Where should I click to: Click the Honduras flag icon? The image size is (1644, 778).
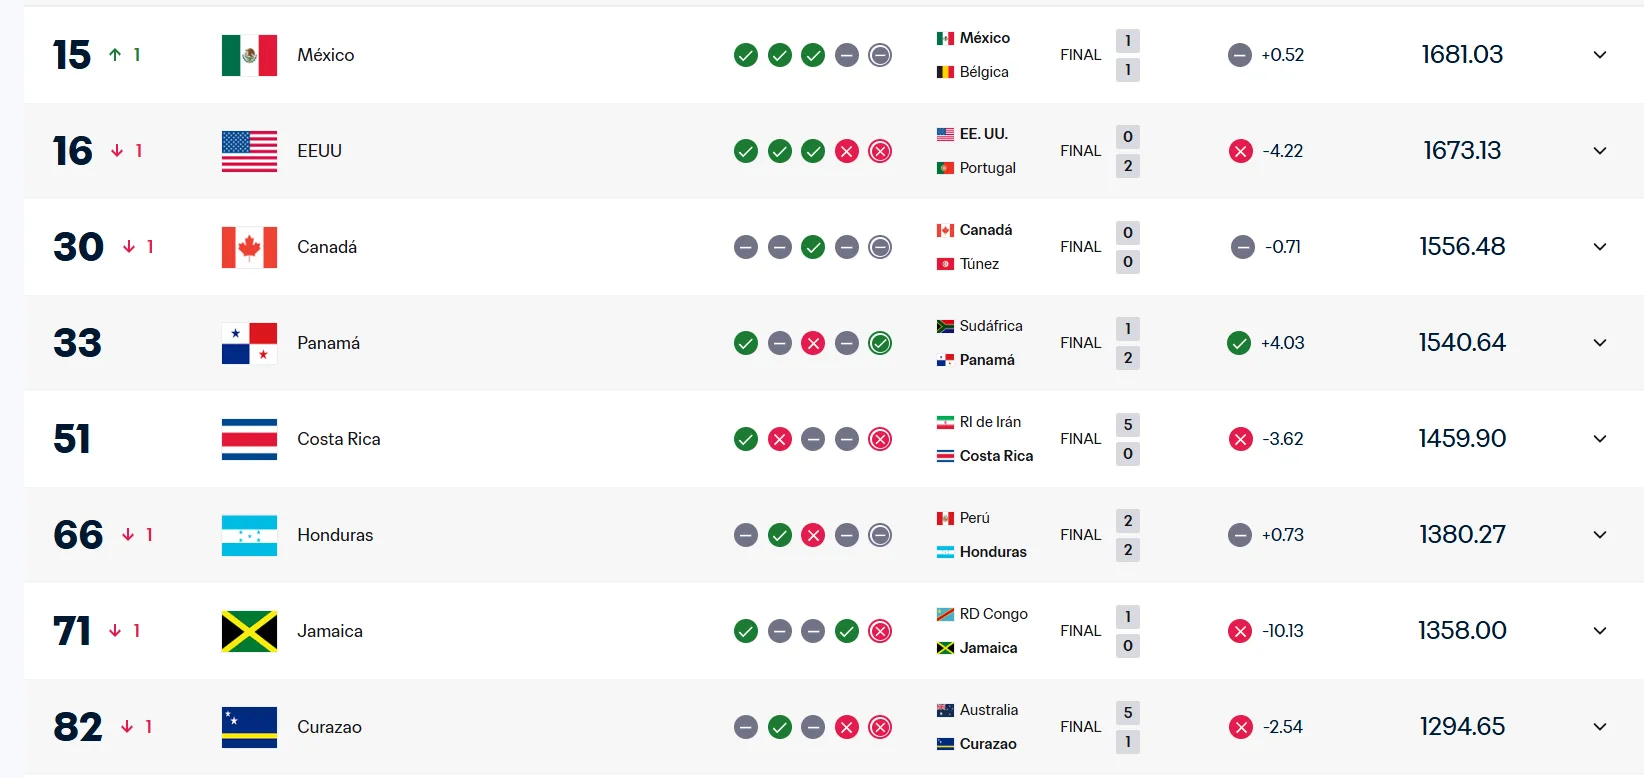[248, 535]
